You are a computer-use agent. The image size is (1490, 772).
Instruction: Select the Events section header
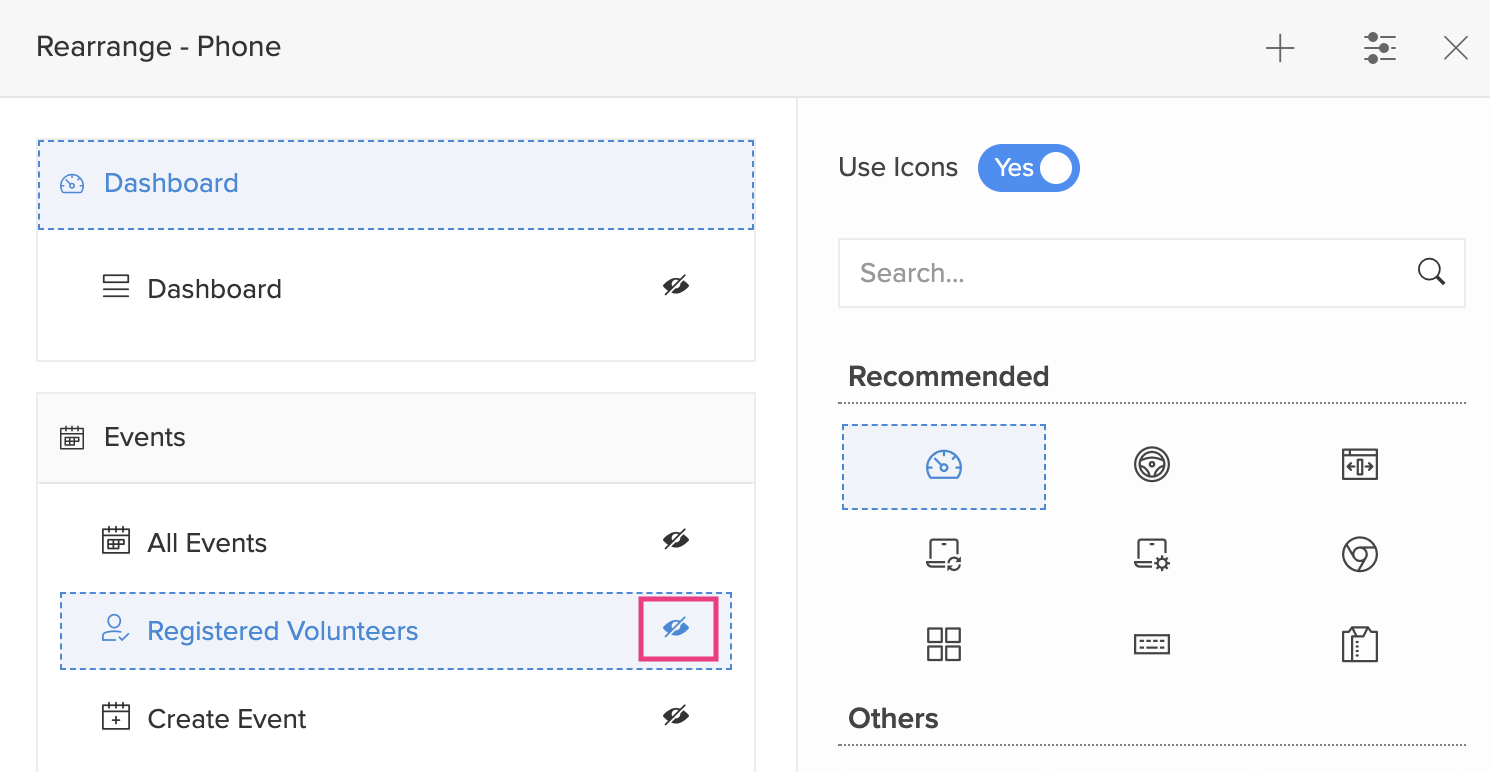[x=396, y=438]
